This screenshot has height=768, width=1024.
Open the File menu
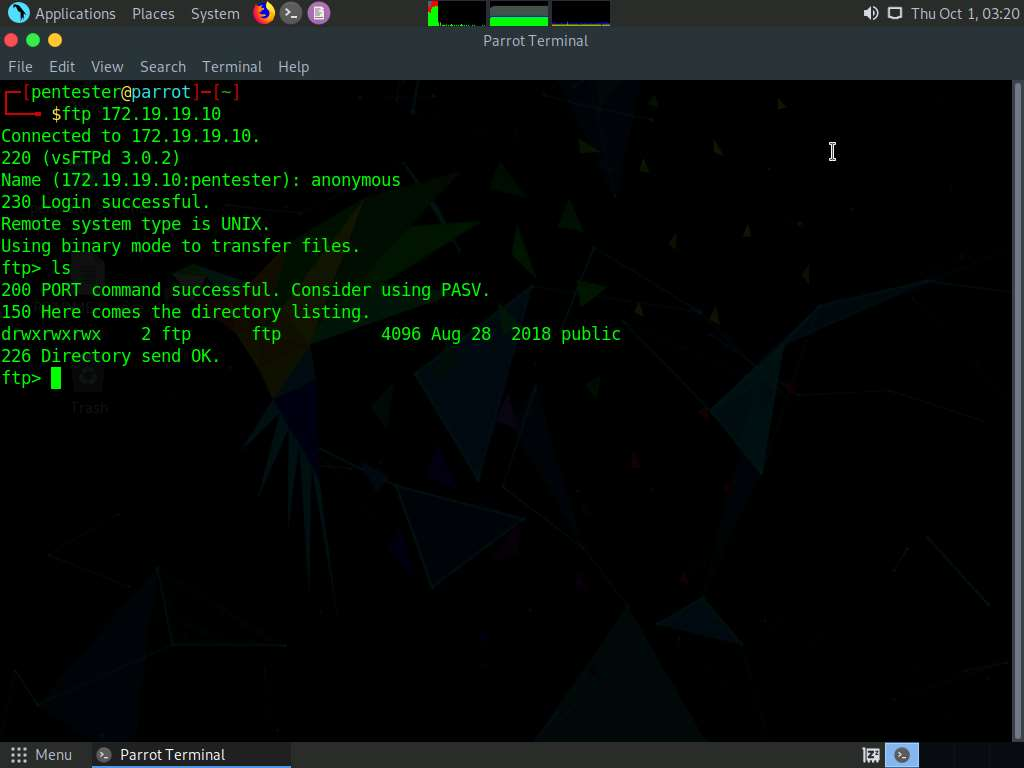click(20, 67)
